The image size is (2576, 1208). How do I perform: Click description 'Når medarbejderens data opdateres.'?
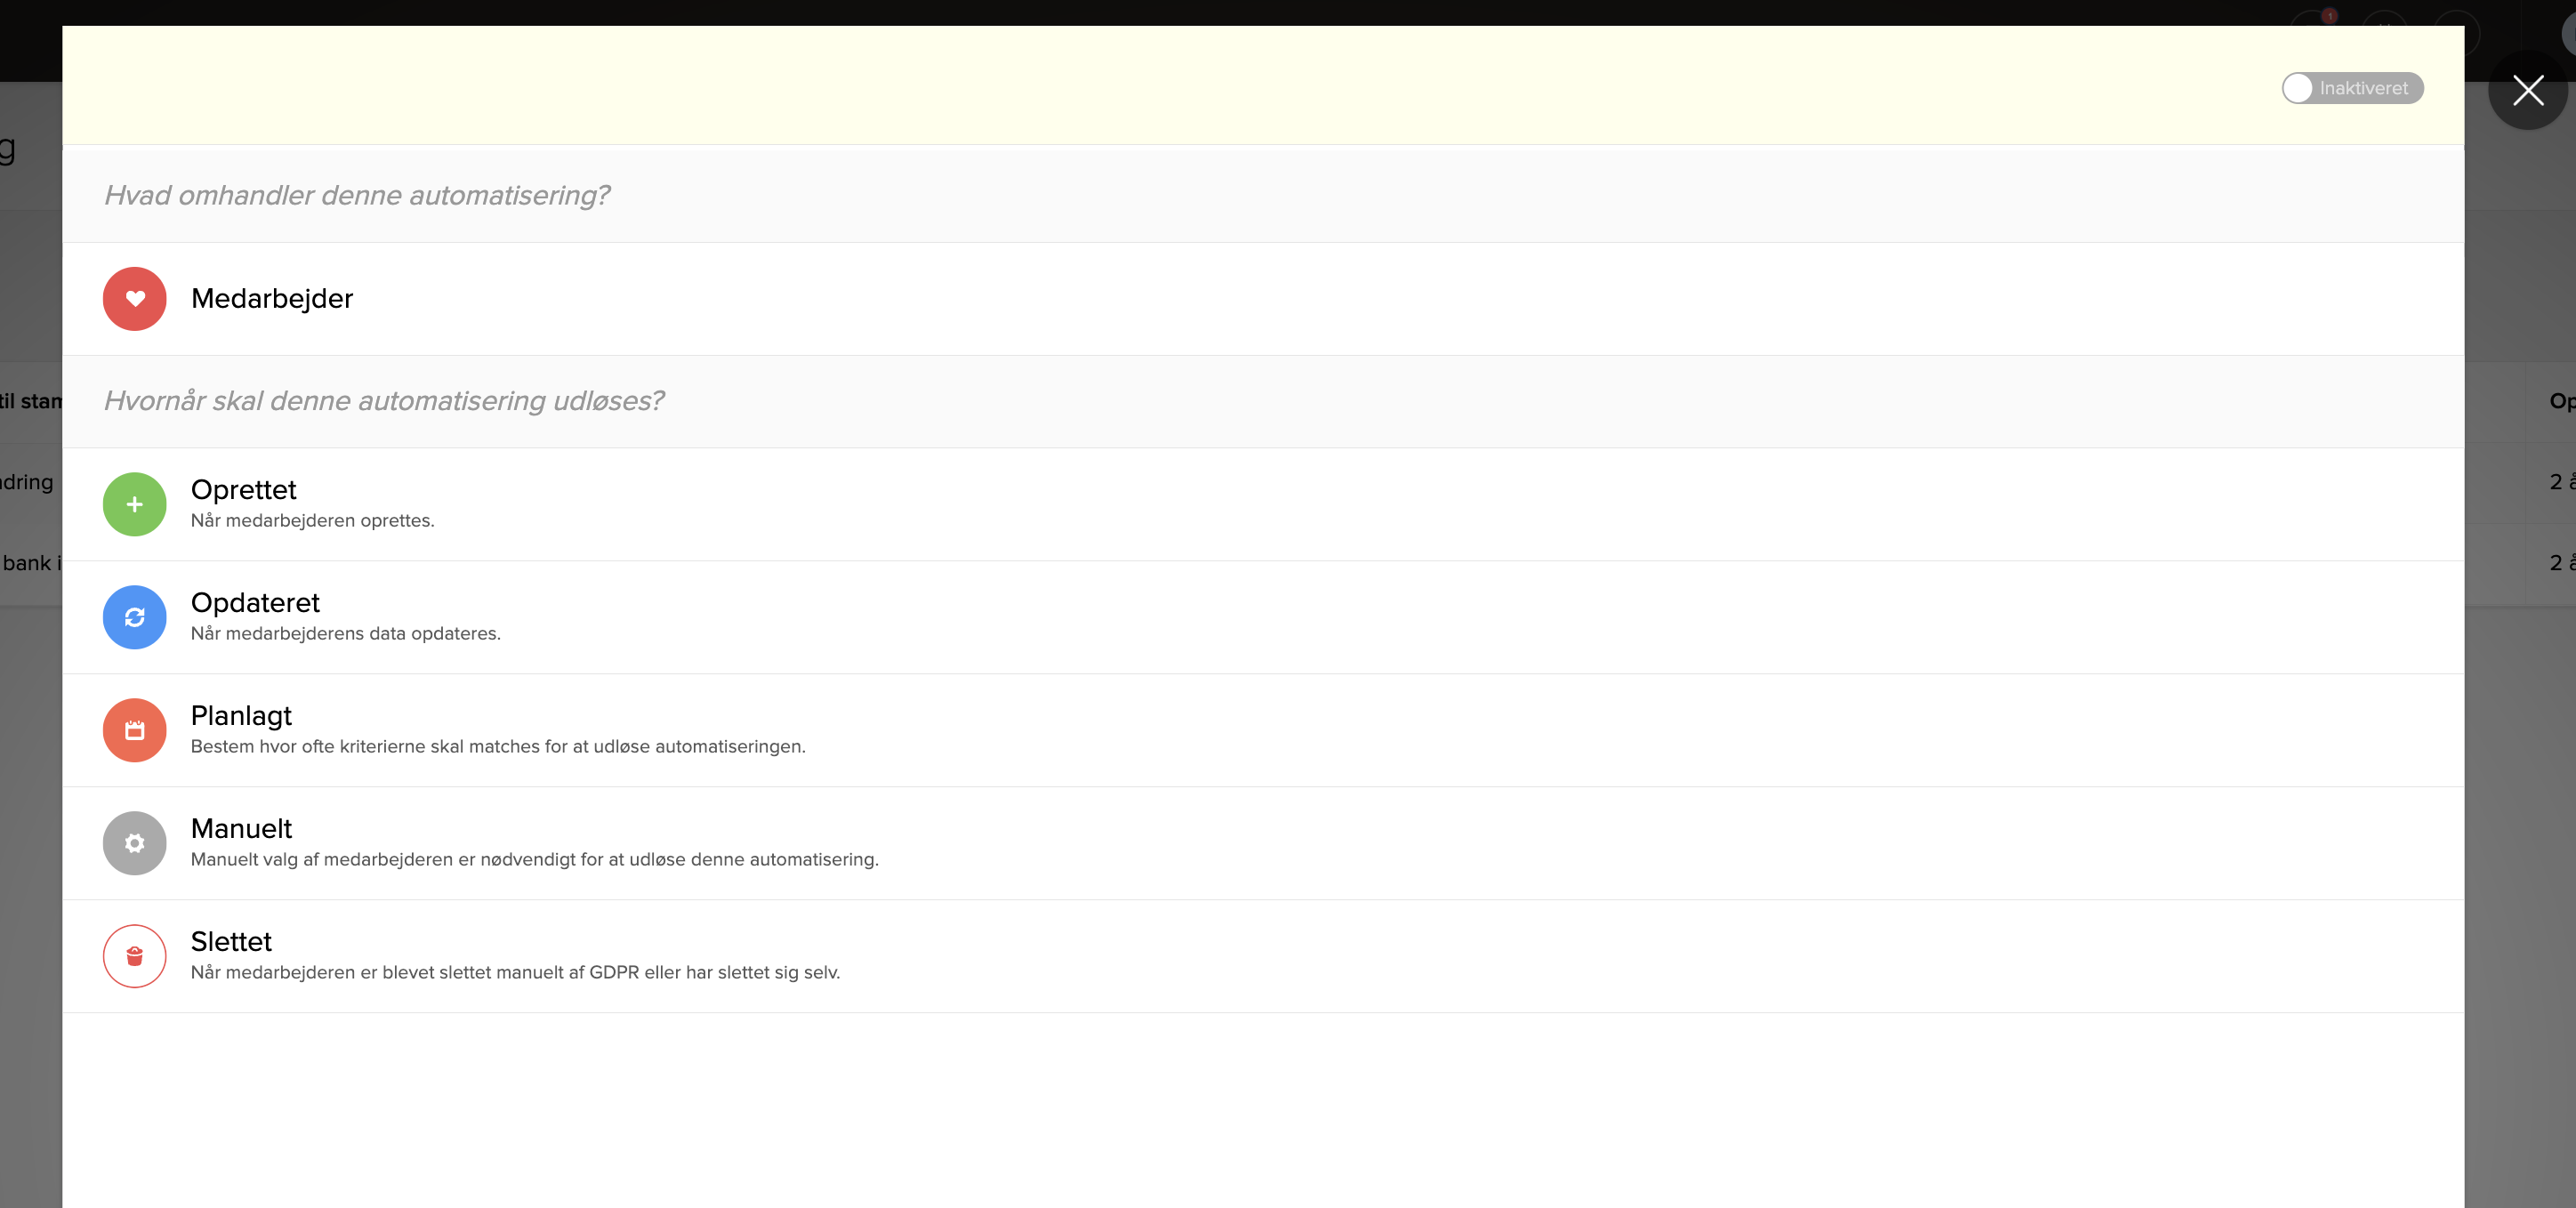point(345,633)
